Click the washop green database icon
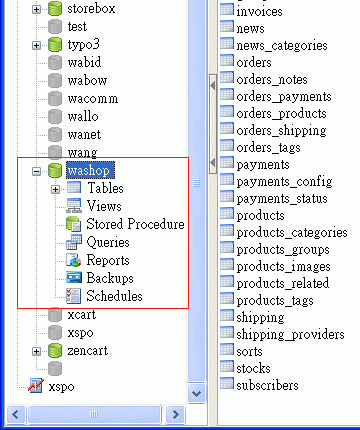The image size is (360, 430). [x=55, y=171]
